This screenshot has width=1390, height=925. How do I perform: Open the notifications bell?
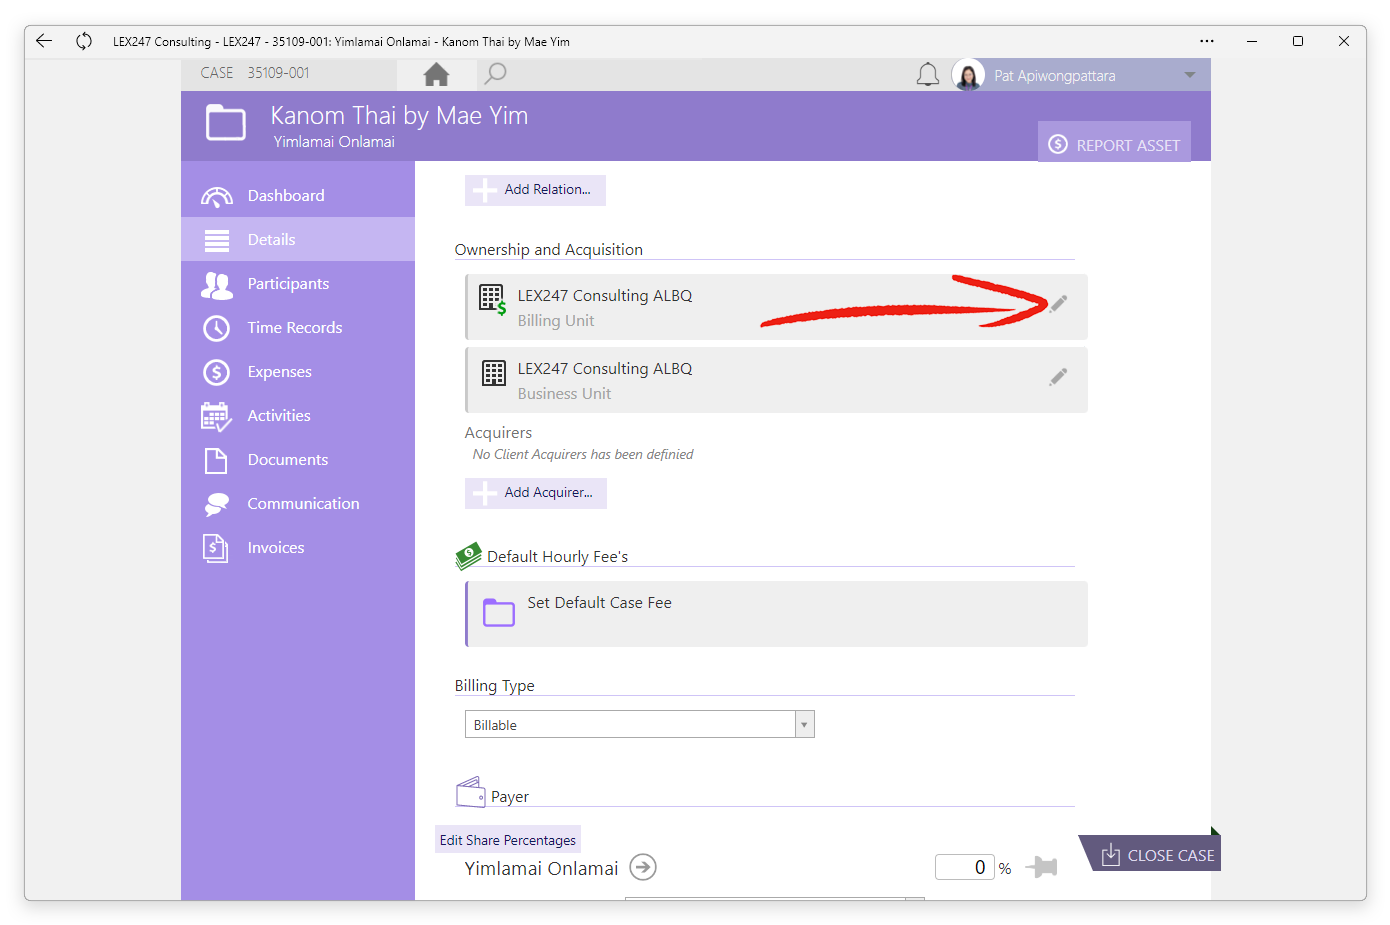pos(928,75)
